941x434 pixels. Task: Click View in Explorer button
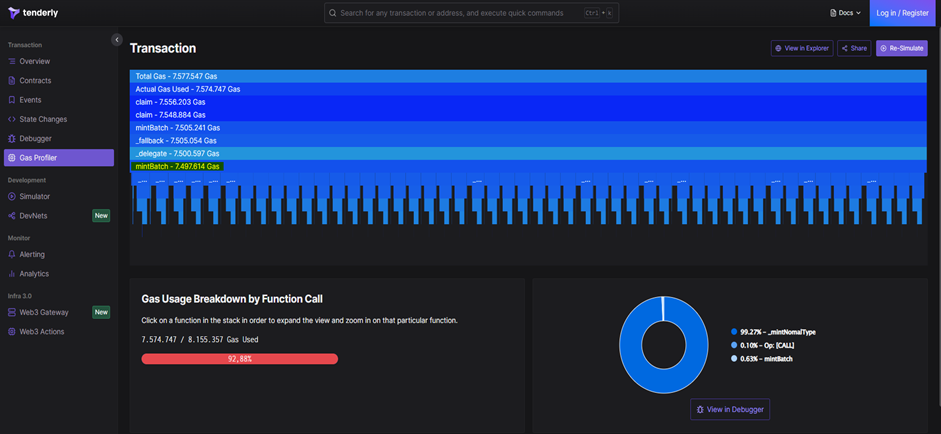click(x=802, y=48)
